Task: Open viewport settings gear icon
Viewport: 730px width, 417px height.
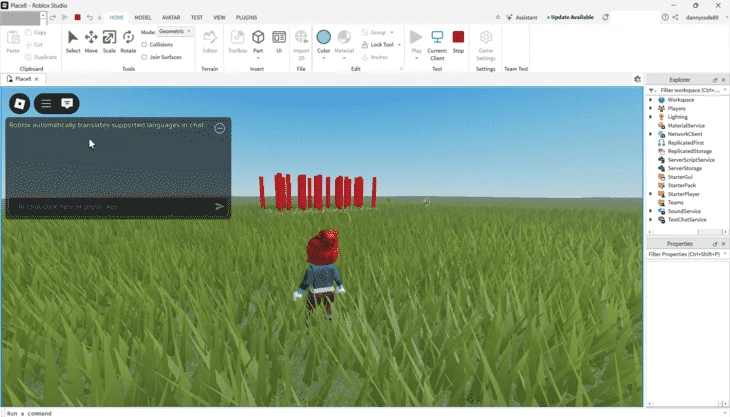Action: (637, 79)
